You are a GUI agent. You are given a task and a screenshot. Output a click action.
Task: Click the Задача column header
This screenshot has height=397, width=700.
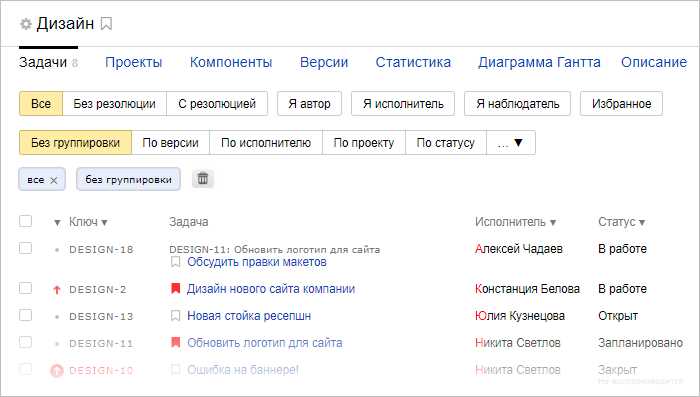pyautogui.click(x=188, y=222)
